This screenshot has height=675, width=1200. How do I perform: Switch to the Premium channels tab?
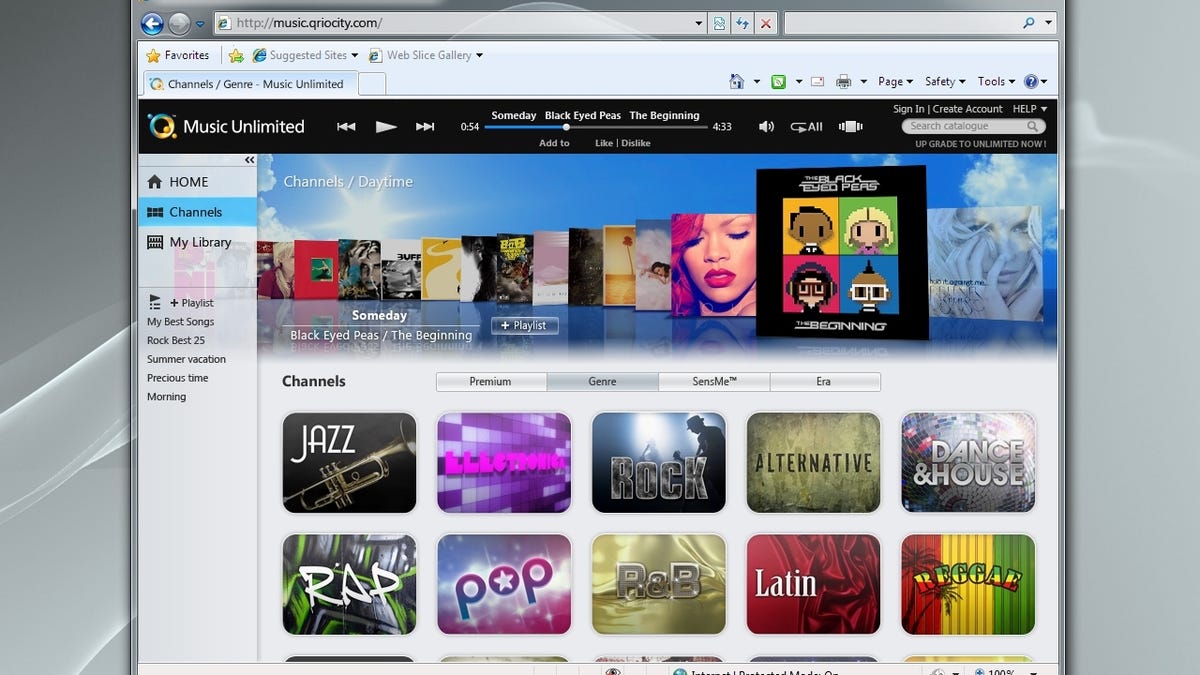pyautogui.click(x=491, y=381)
